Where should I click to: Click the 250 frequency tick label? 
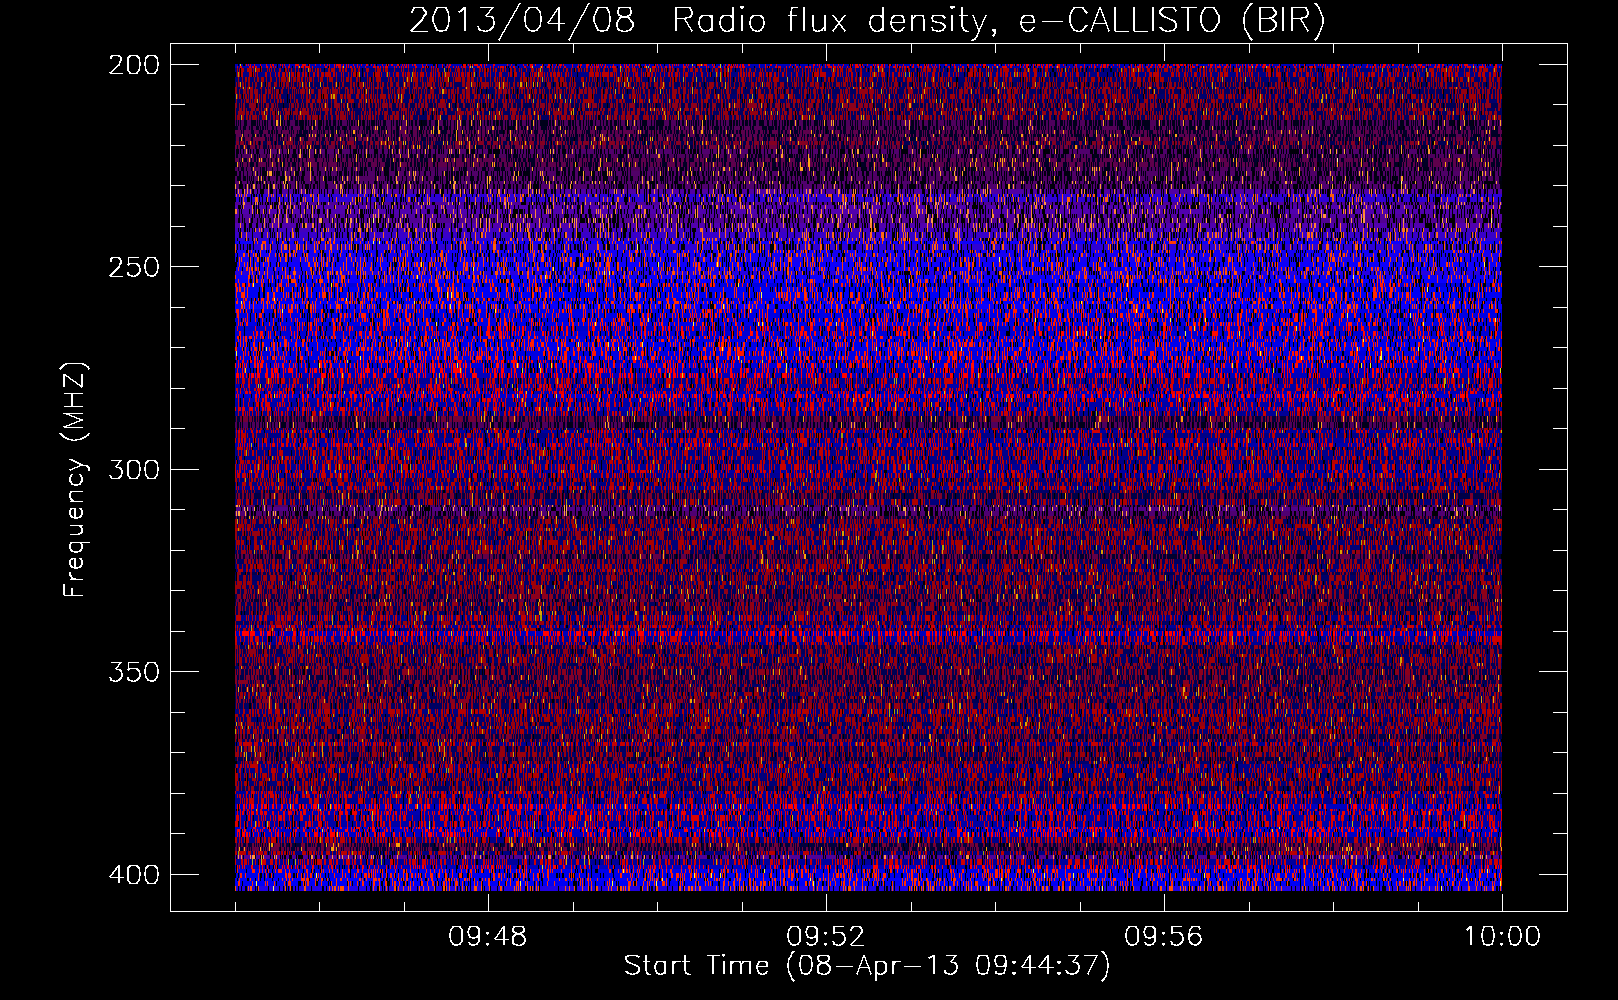pyautogui.click(x=133, y=267)
